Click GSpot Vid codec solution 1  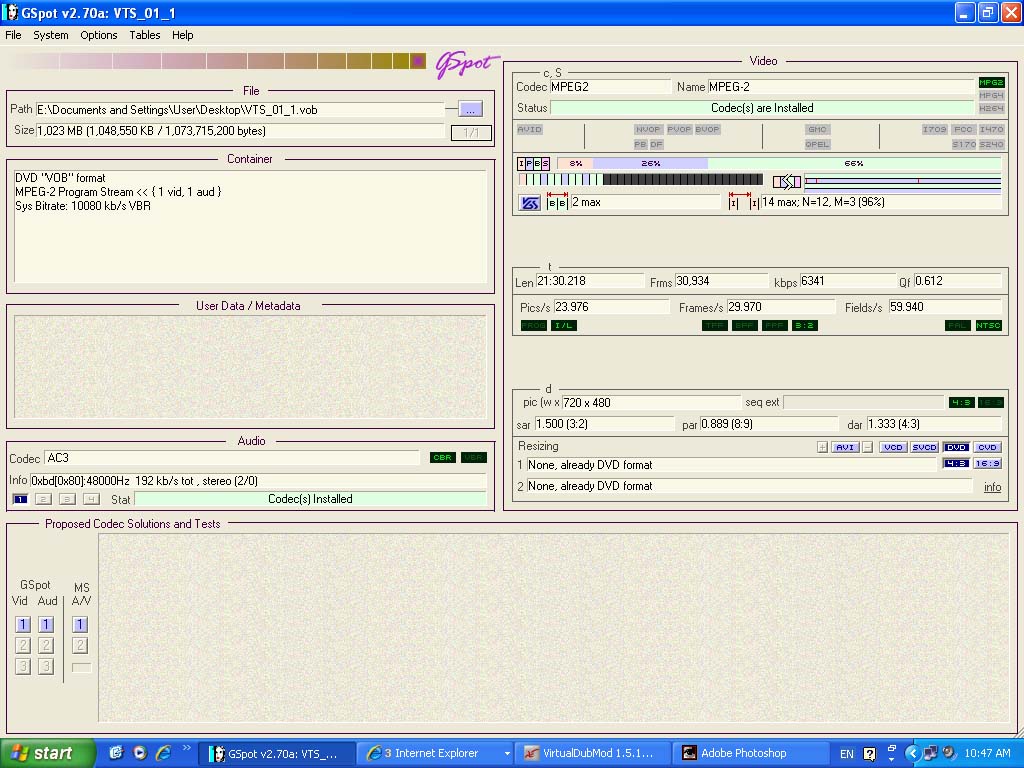[23, 624]
